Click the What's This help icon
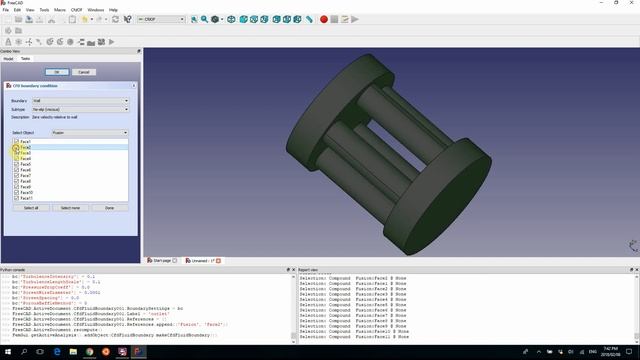 click(x=127, y=19)
